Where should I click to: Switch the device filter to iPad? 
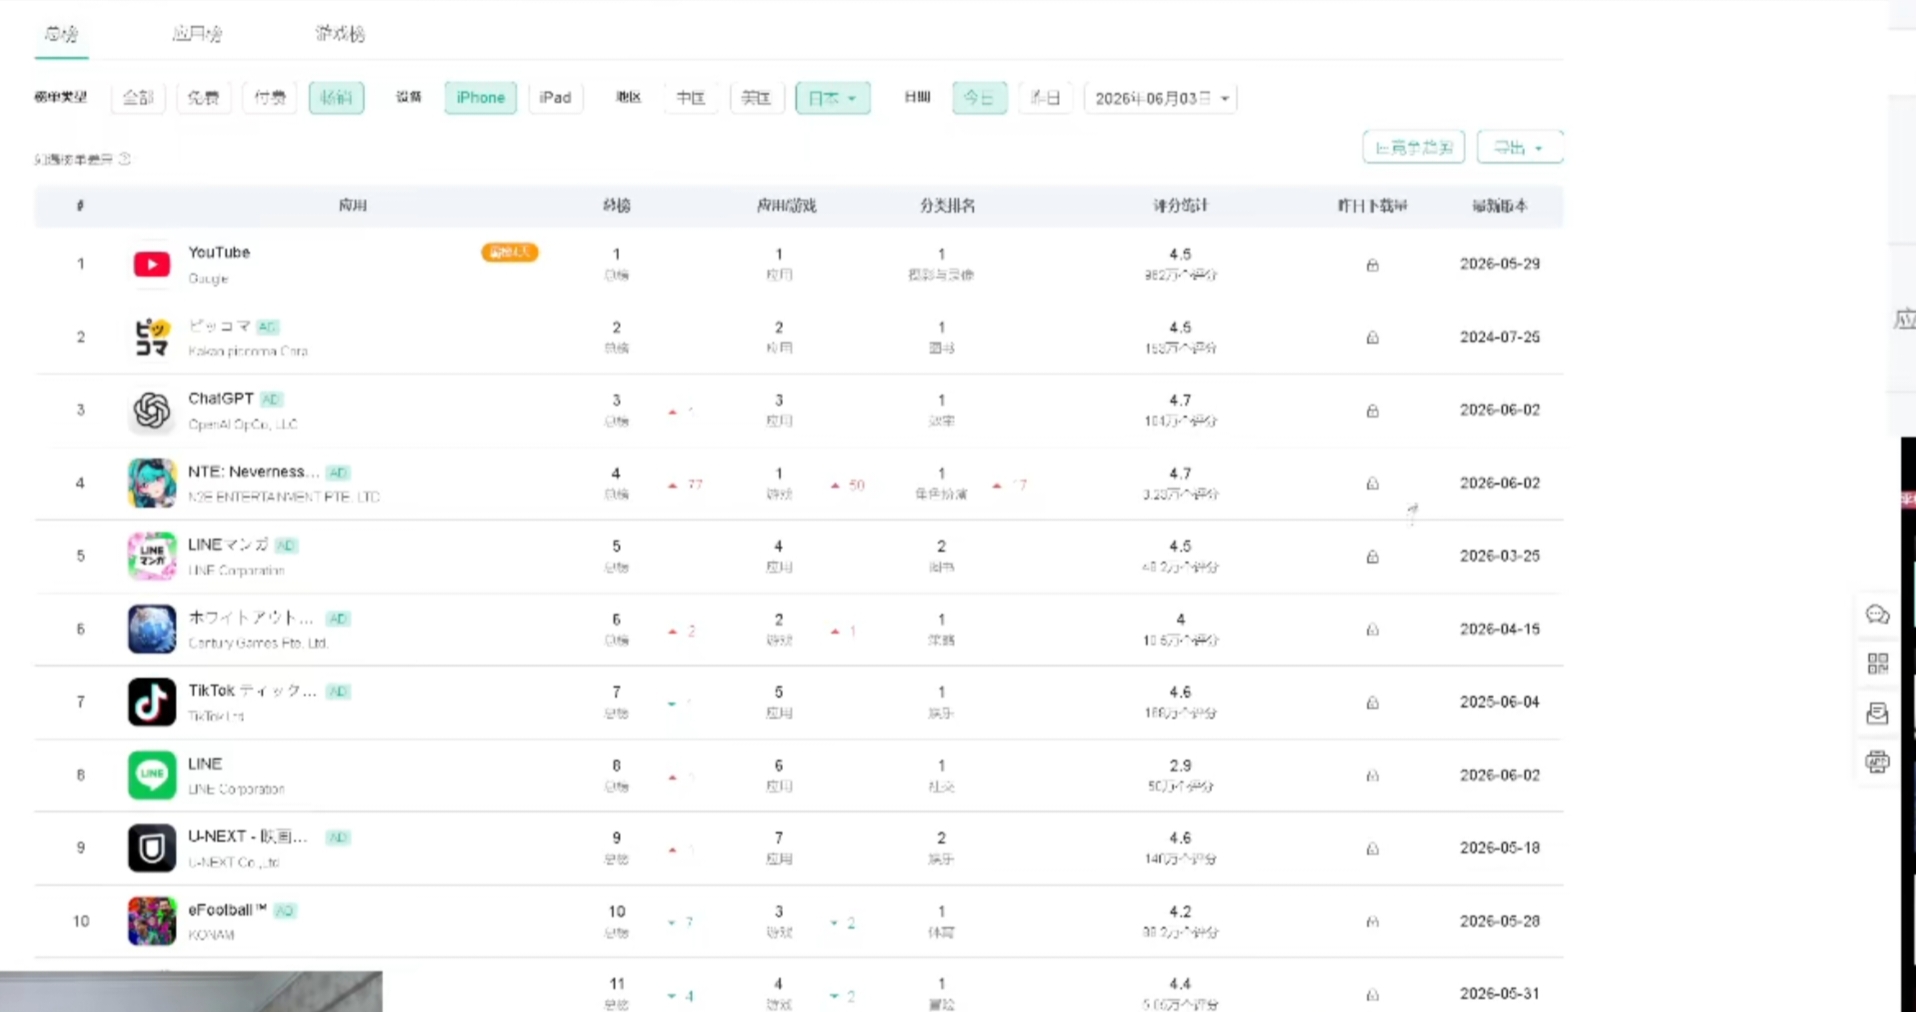tap(555, 98)
